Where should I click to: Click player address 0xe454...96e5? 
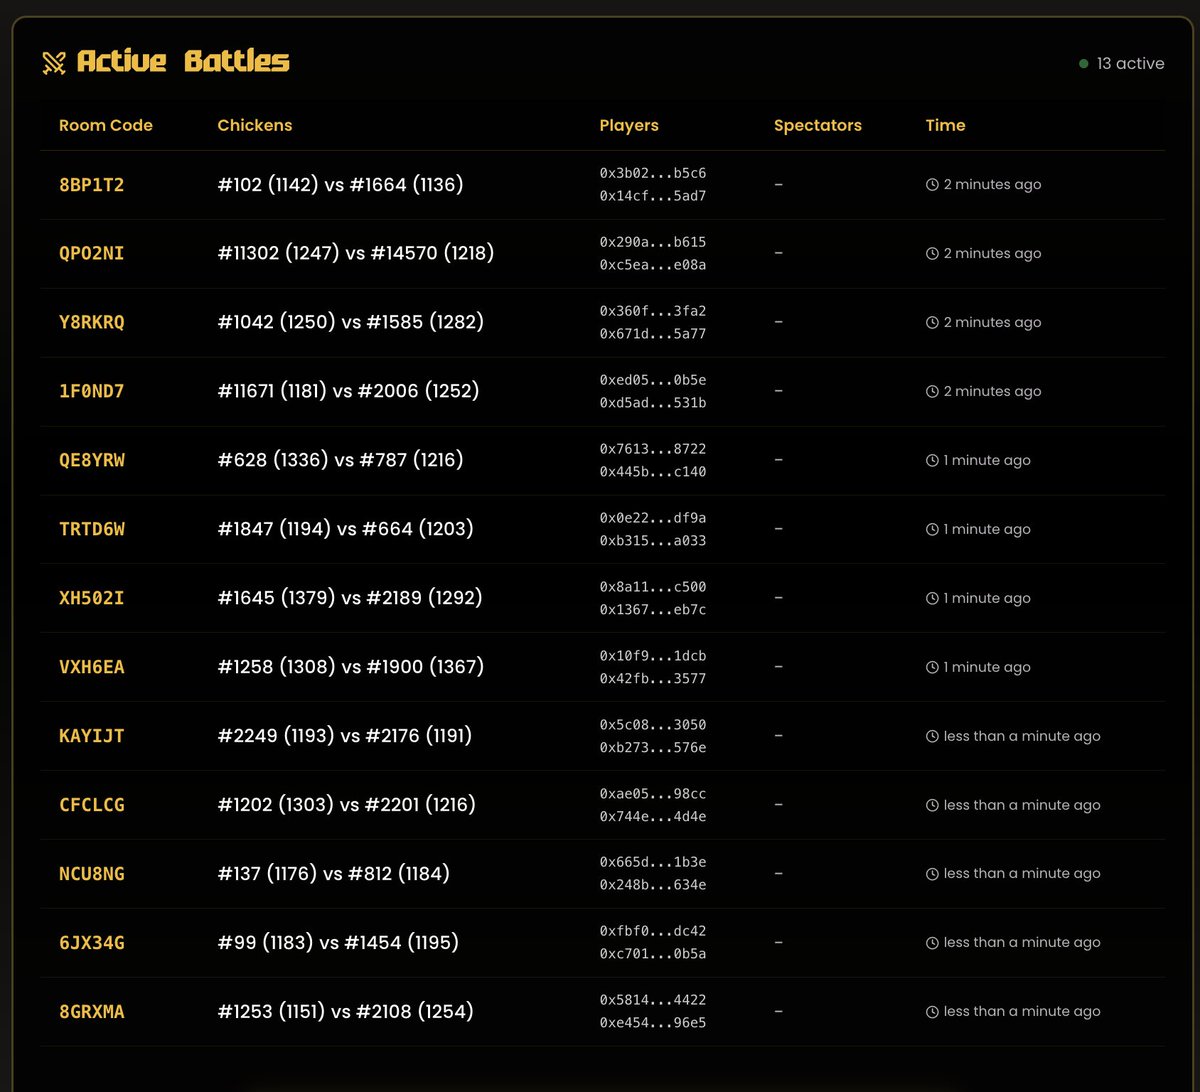(653, 1023)
